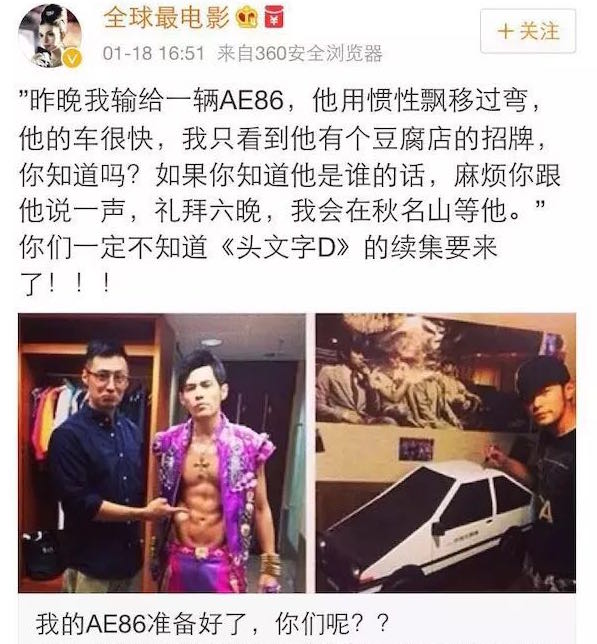Click the first line mentioning AE86
Image resolution: width=597 pixels, height=644 pixels.
coord(280,100)
